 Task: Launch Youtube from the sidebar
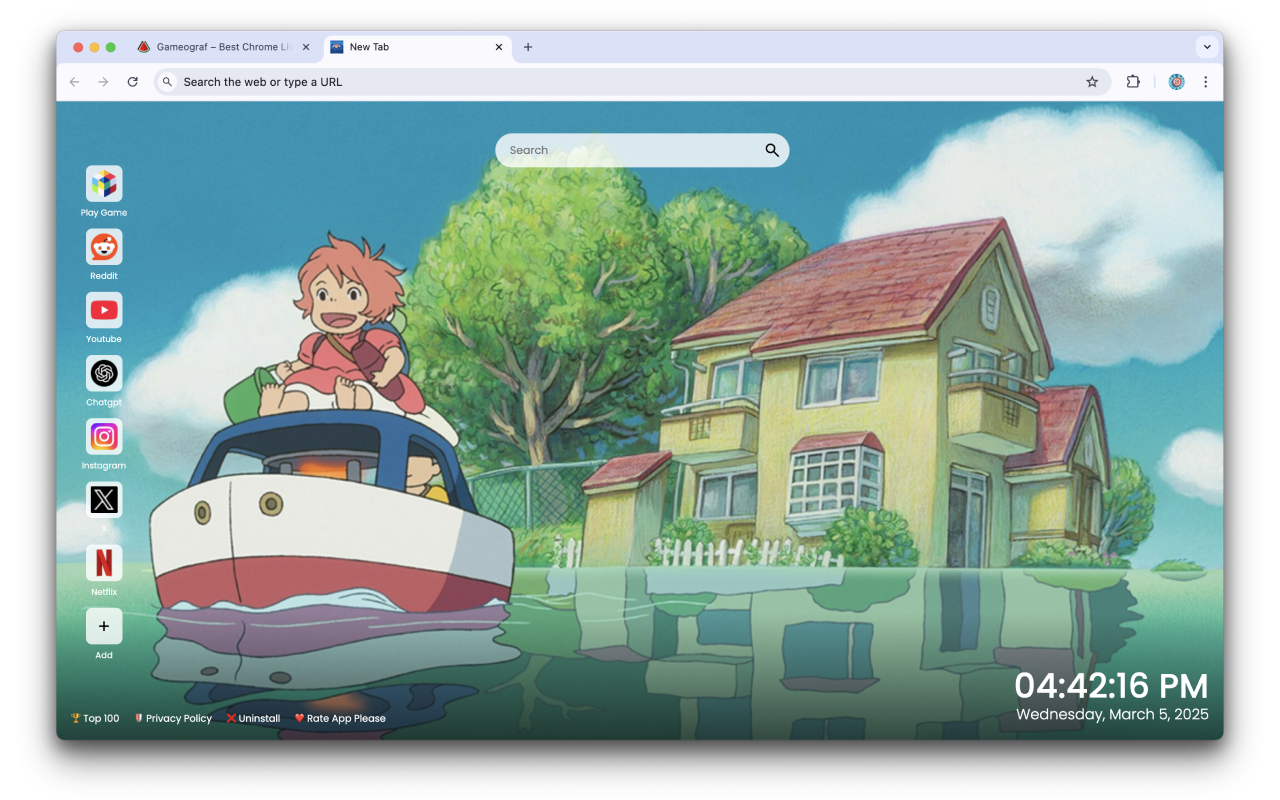(x=103, y=310)
